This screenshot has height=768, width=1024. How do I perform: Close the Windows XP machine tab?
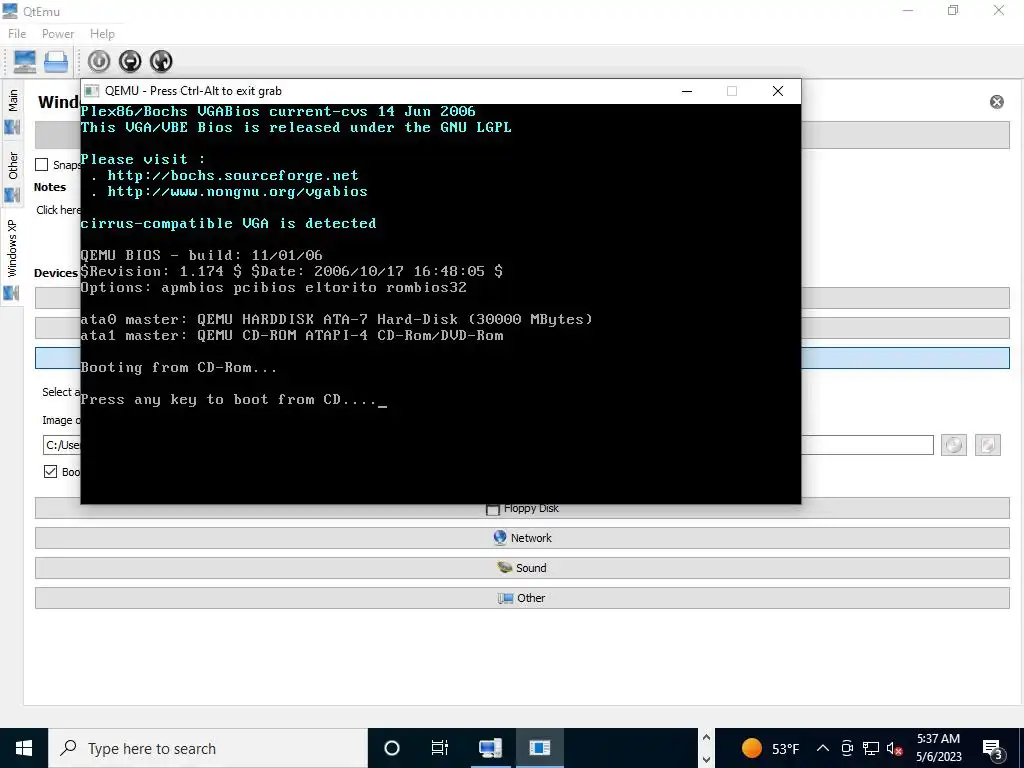tap(997, 102)
